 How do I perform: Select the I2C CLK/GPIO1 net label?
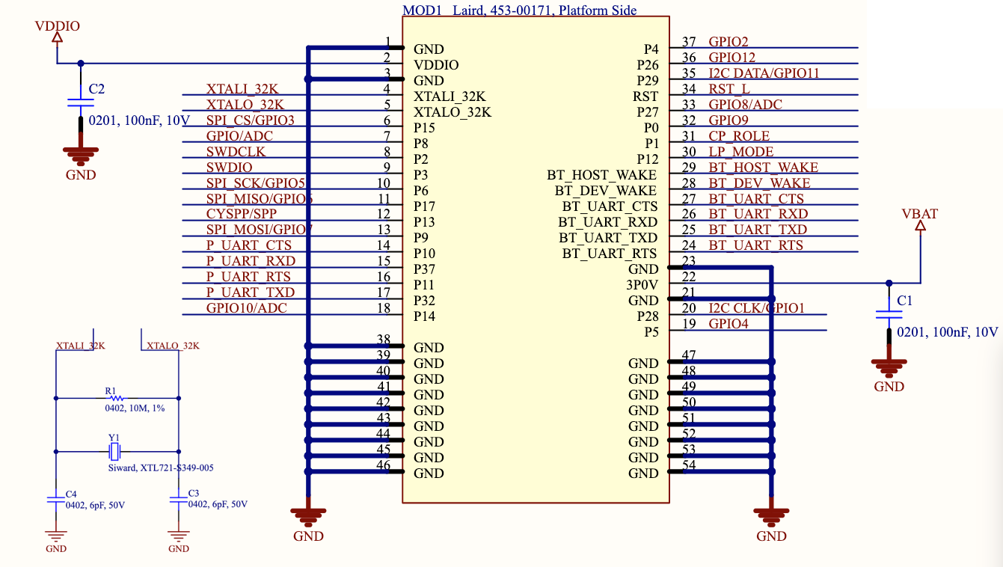click(756, 308)
